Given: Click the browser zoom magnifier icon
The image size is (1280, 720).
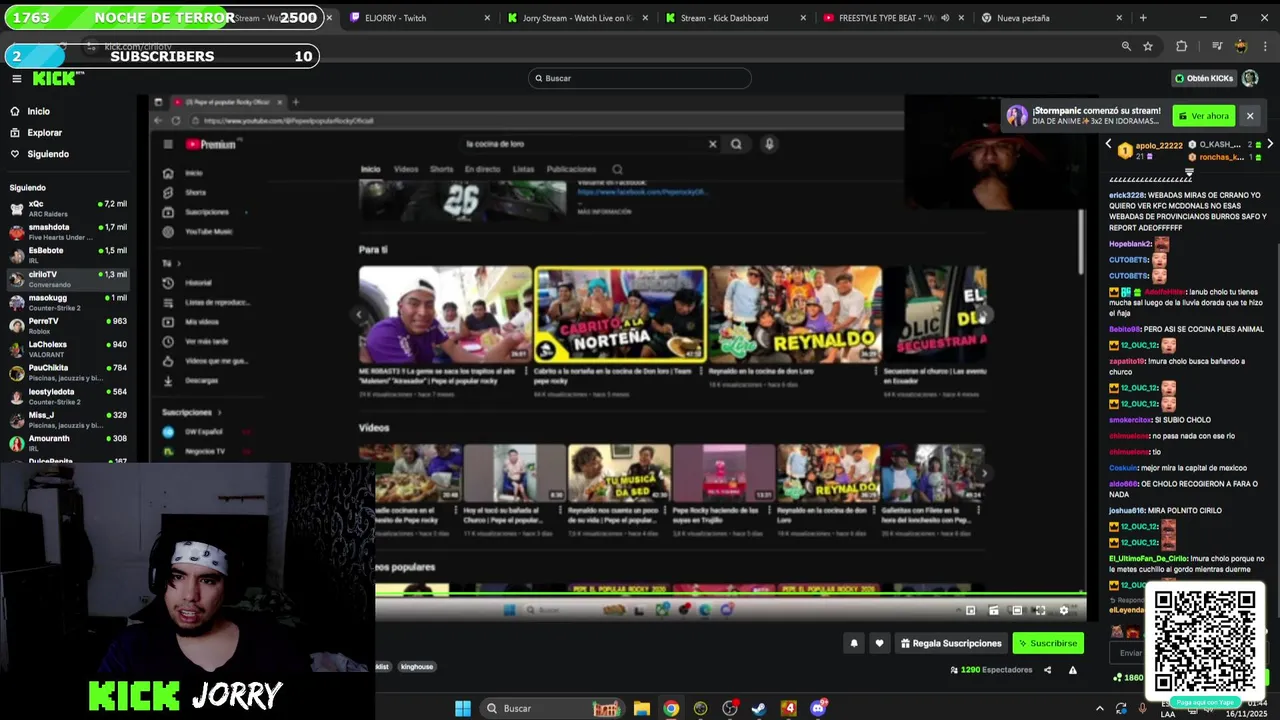Looking at the screenshot, I should [x=1126, y=46].
